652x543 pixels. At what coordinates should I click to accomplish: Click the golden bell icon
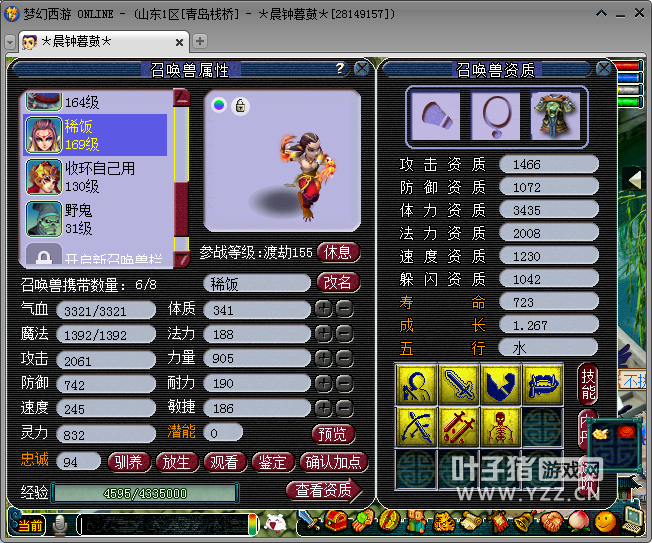[x=525, y=521]
